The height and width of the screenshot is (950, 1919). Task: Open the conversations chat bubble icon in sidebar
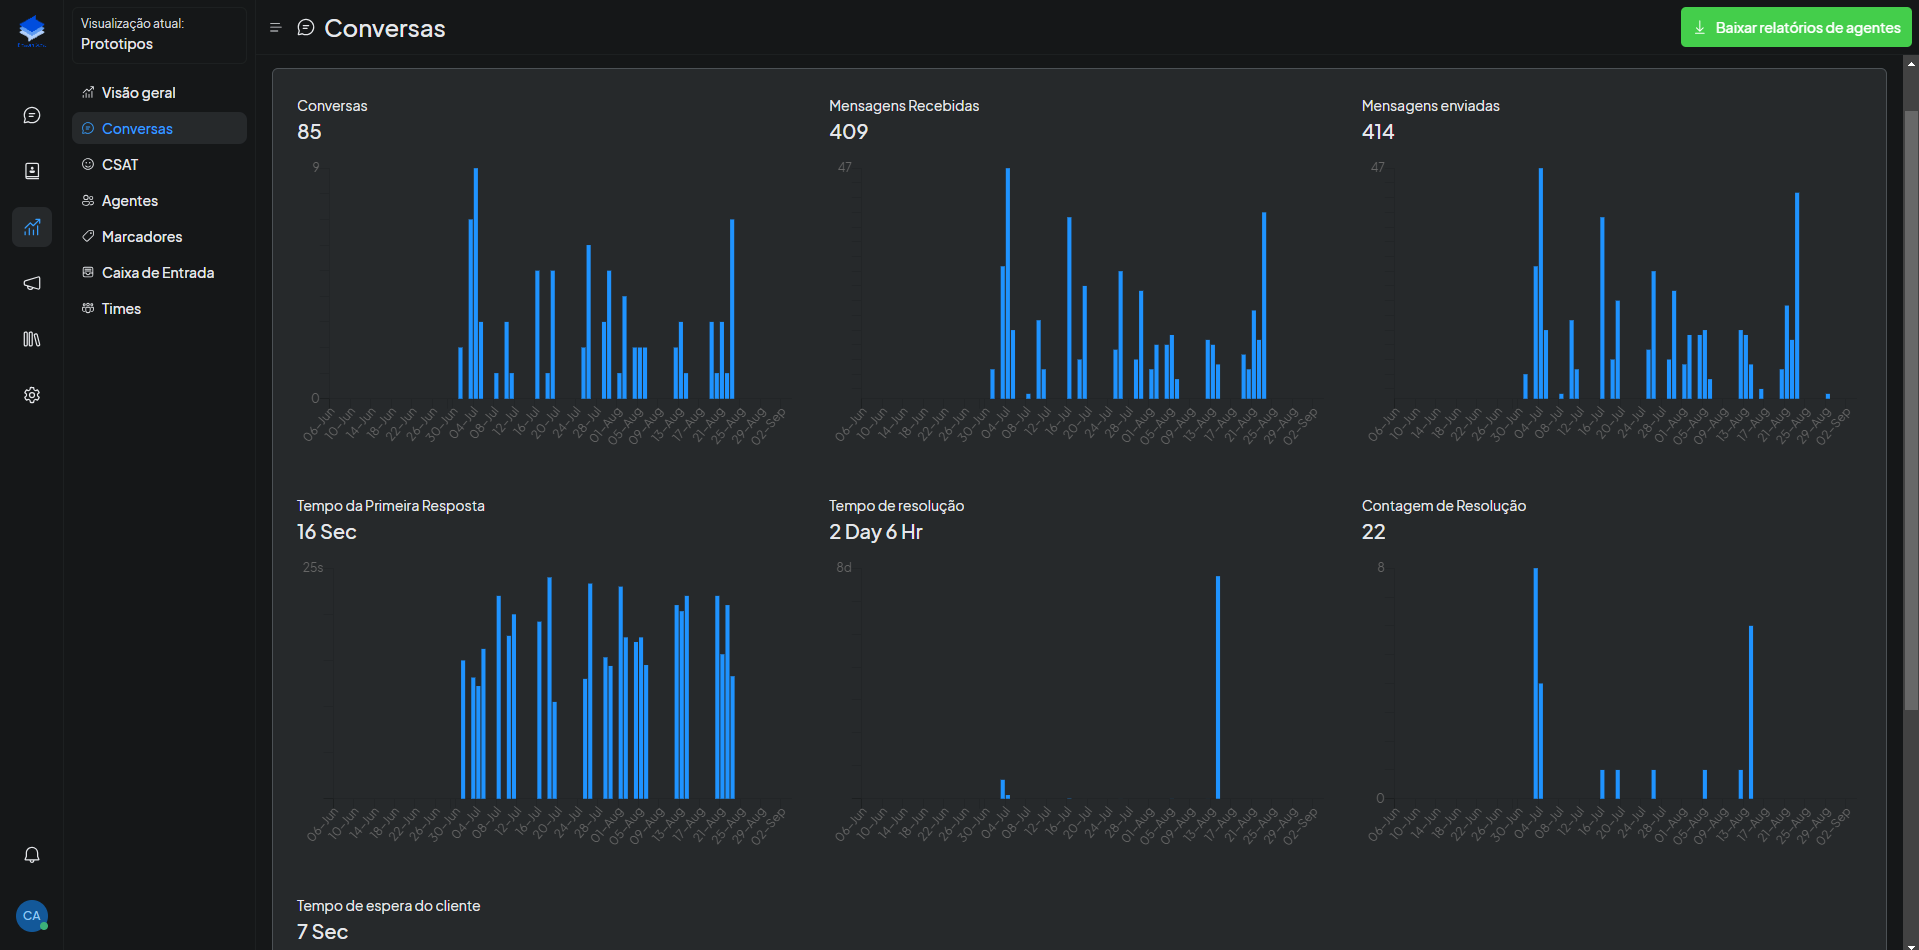click(32, 115)
